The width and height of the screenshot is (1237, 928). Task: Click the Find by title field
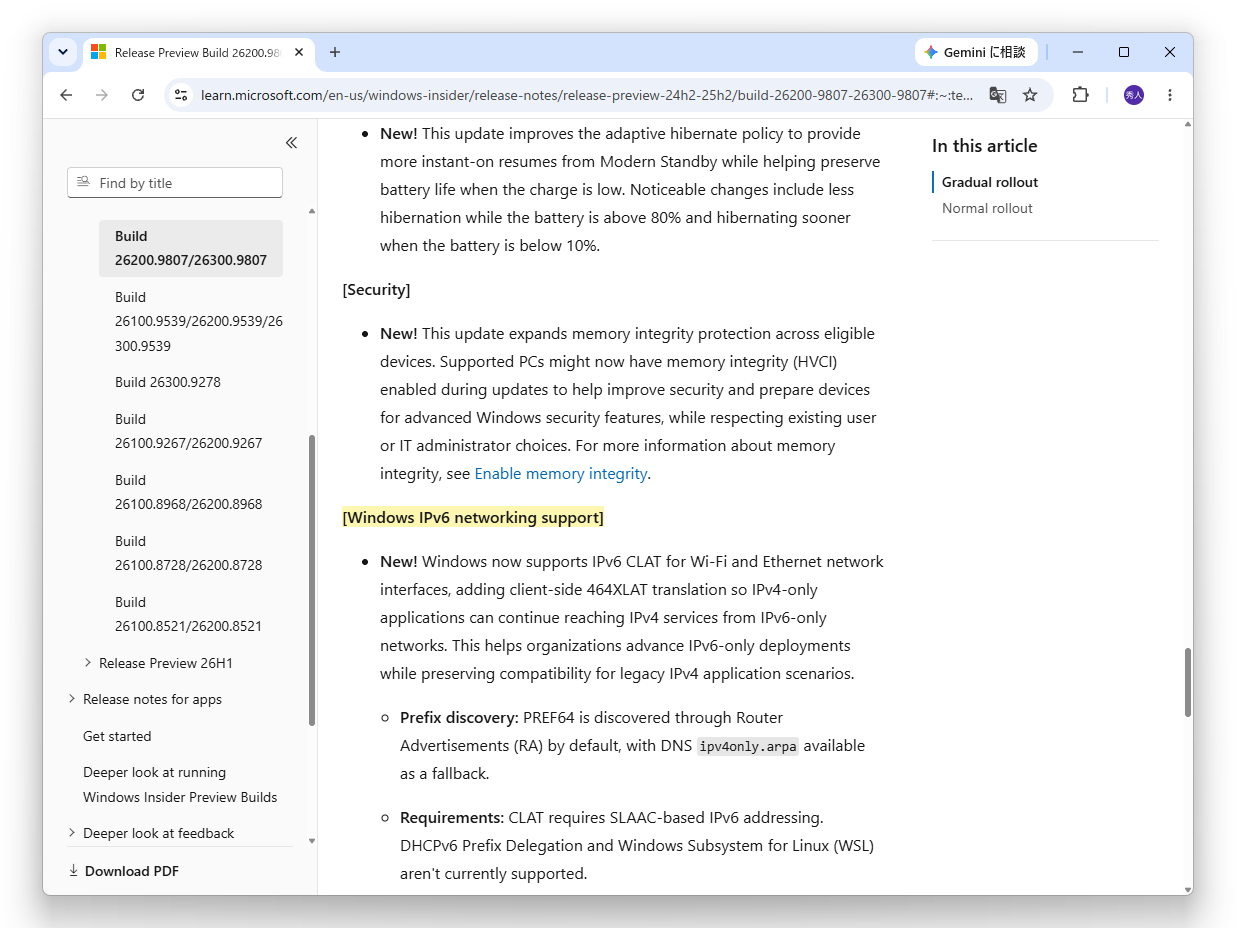(175, 183)
